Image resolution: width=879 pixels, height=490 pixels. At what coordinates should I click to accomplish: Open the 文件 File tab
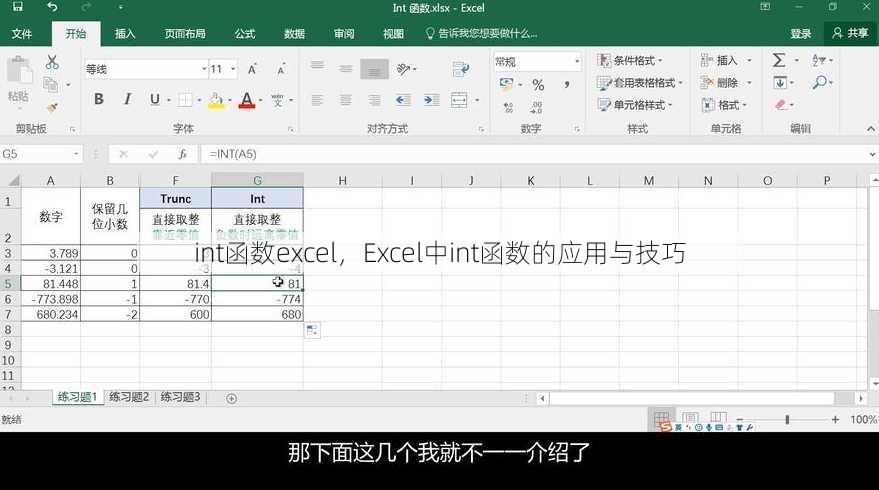click(22, 34)
